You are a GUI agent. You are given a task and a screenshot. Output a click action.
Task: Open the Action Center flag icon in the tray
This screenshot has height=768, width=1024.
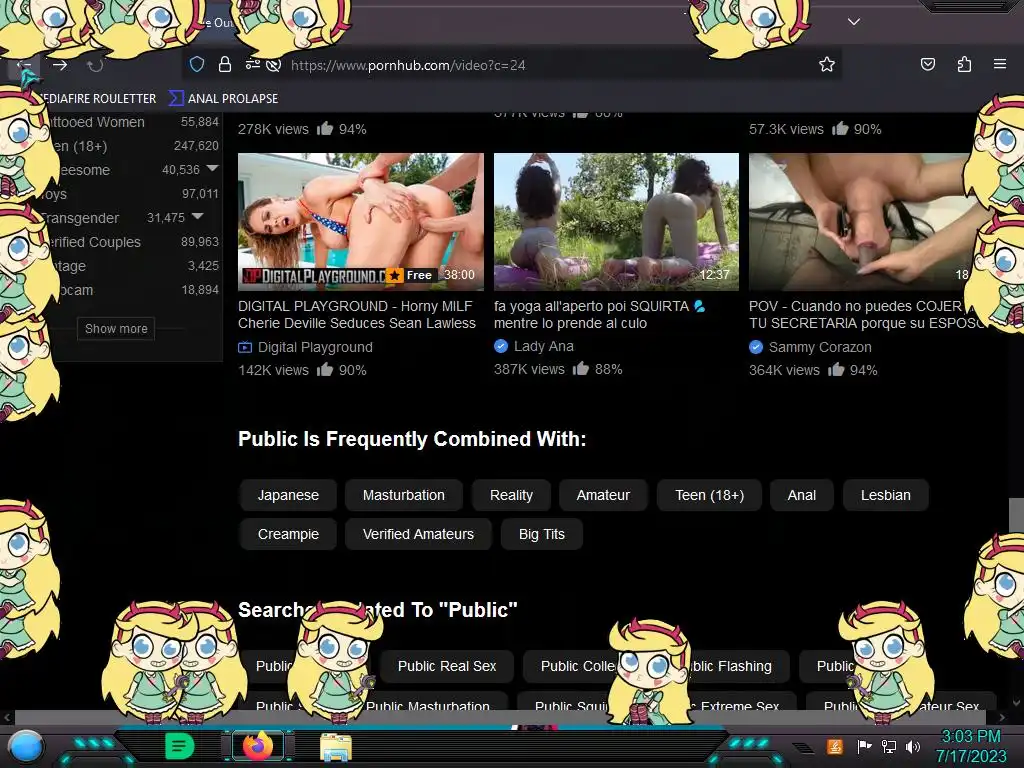tap(864, 746)
